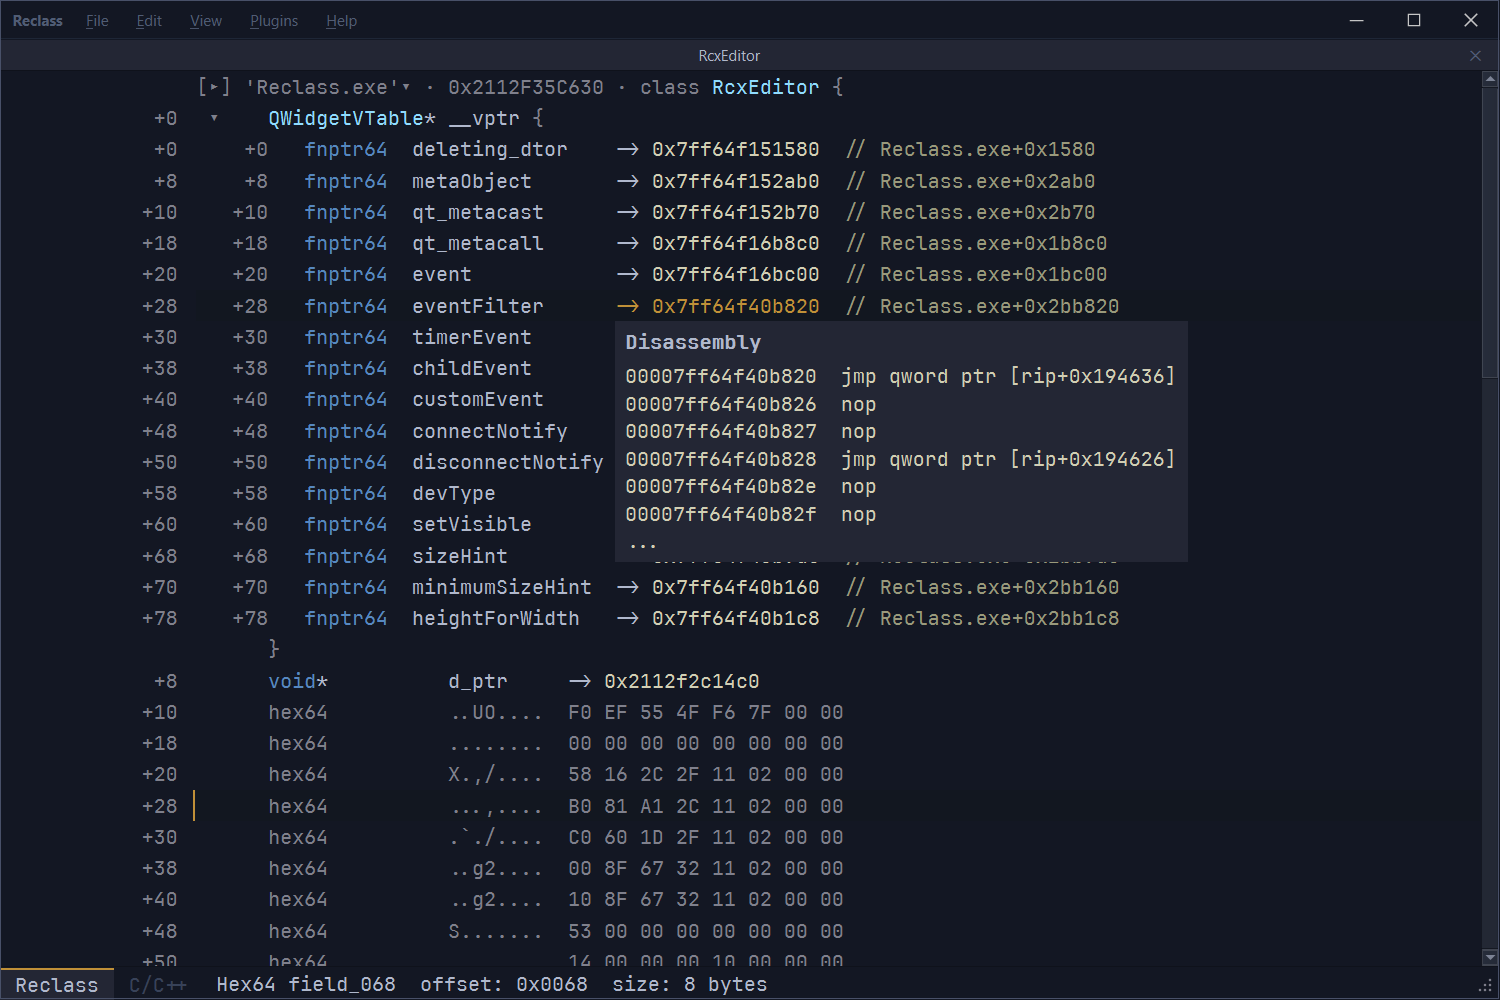Viewport: 1500px width, 1000px height.
Task: Click disassembly line 00007ff64f40b828
Action: (x=900, y=460)
